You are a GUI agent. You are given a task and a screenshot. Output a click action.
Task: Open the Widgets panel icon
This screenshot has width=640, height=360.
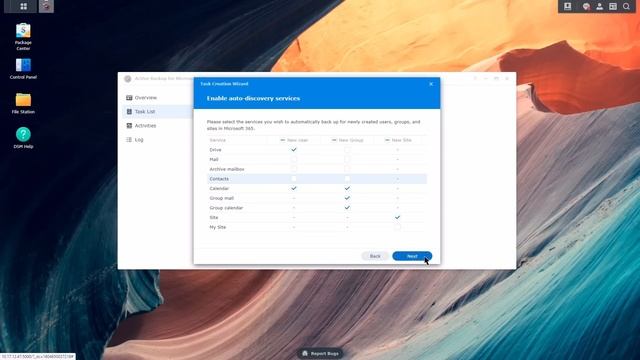[x=613, y=6]
